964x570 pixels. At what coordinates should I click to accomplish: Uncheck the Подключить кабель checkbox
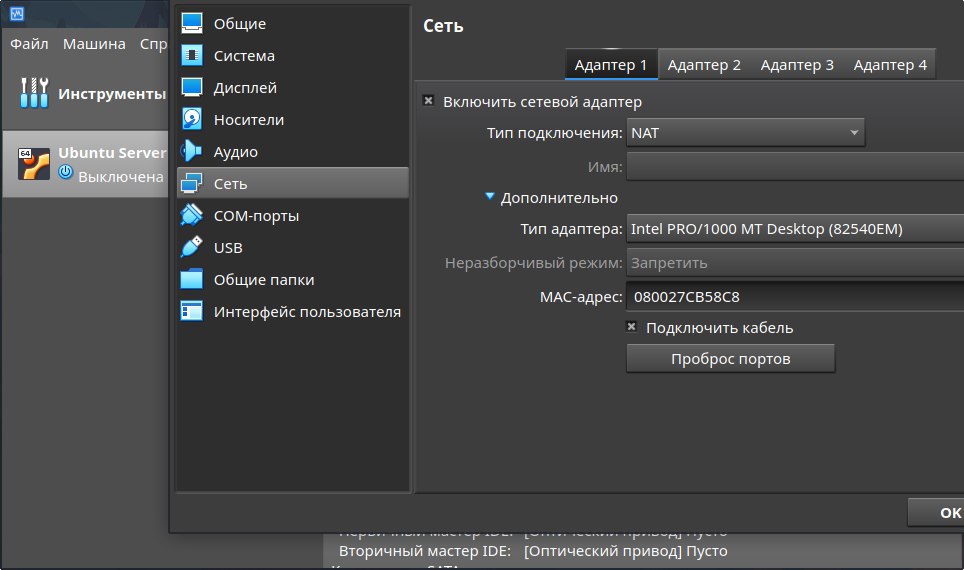point(632,328)
